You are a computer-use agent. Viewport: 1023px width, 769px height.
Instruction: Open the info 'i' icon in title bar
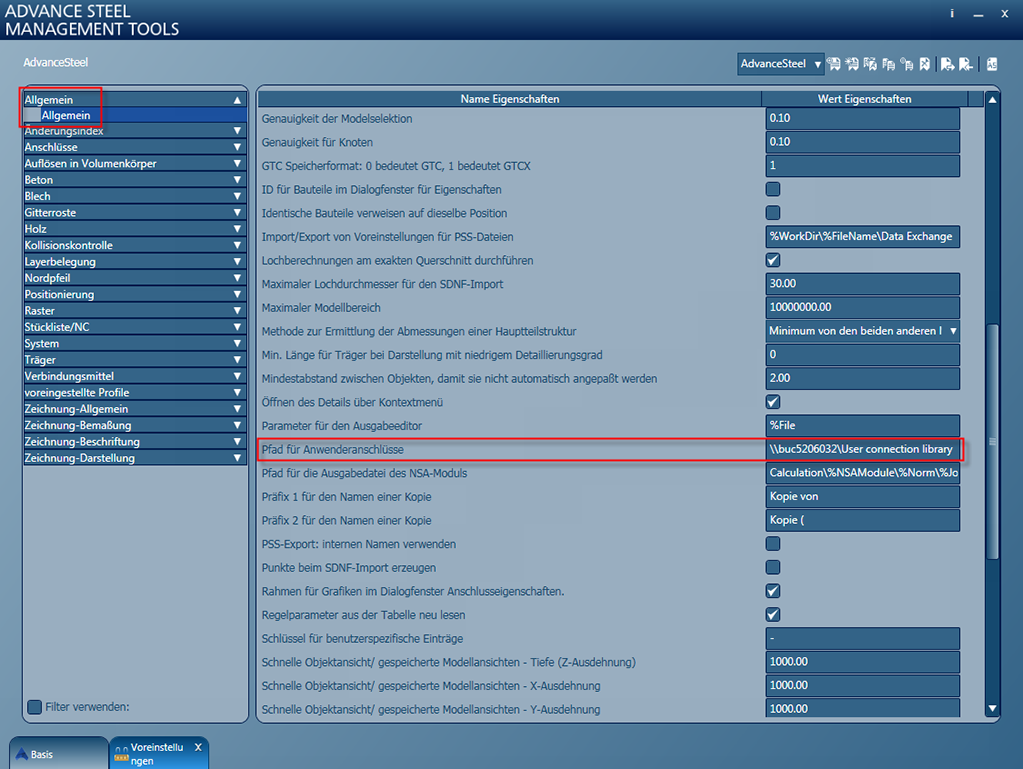pyautogui.click(x=952, y=14)
